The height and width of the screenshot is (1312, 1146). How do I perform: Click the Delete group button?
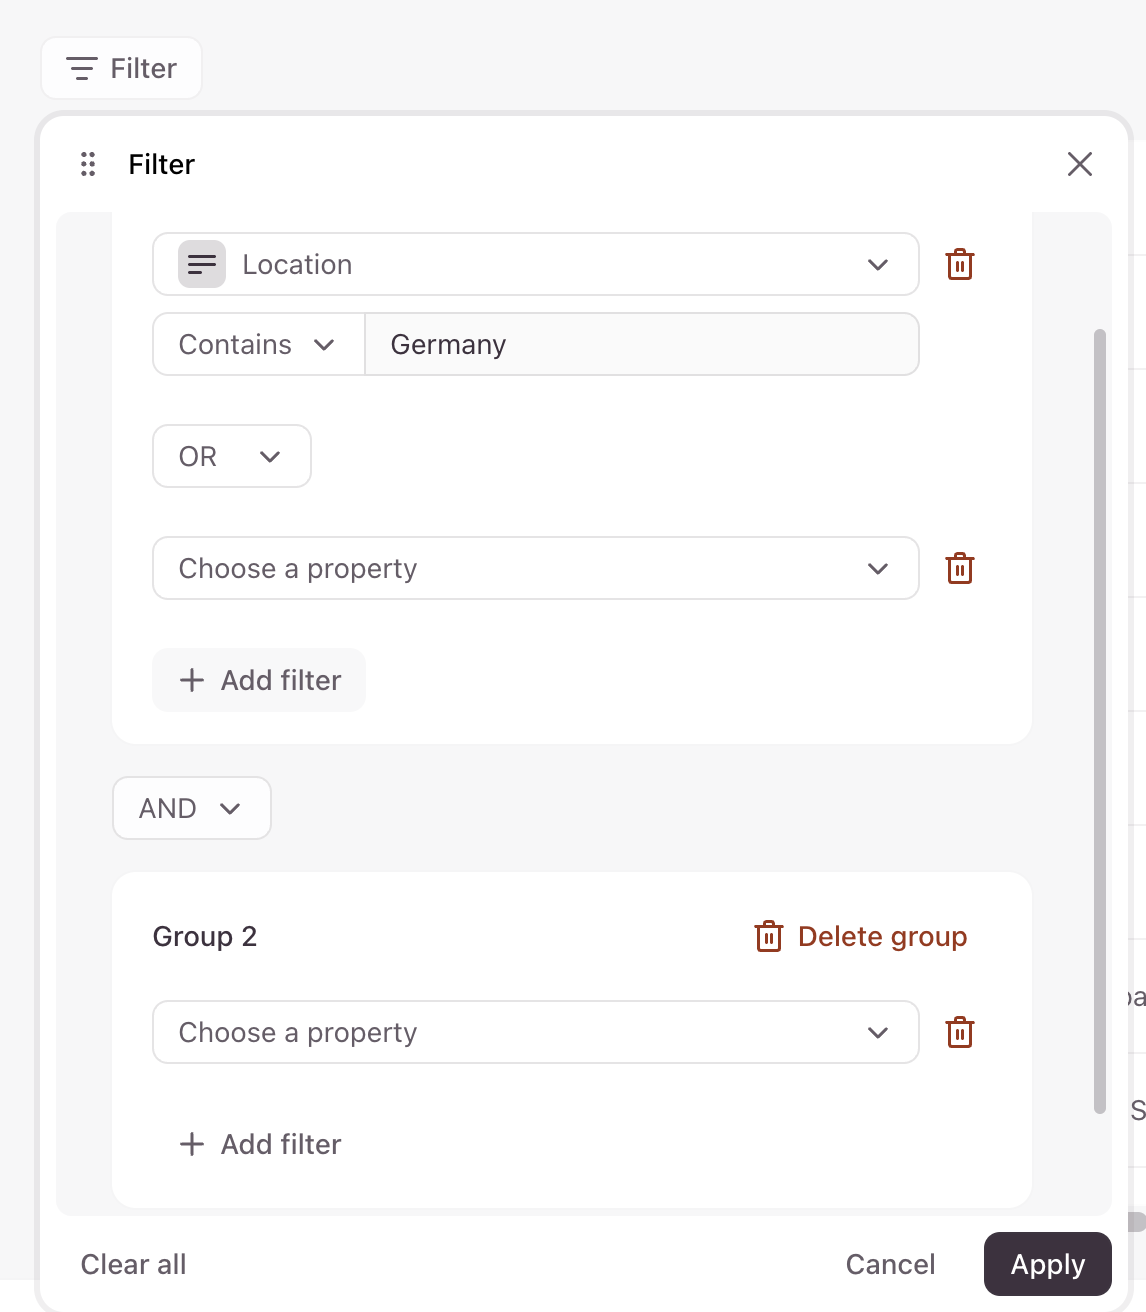click(x=861, y=937)
